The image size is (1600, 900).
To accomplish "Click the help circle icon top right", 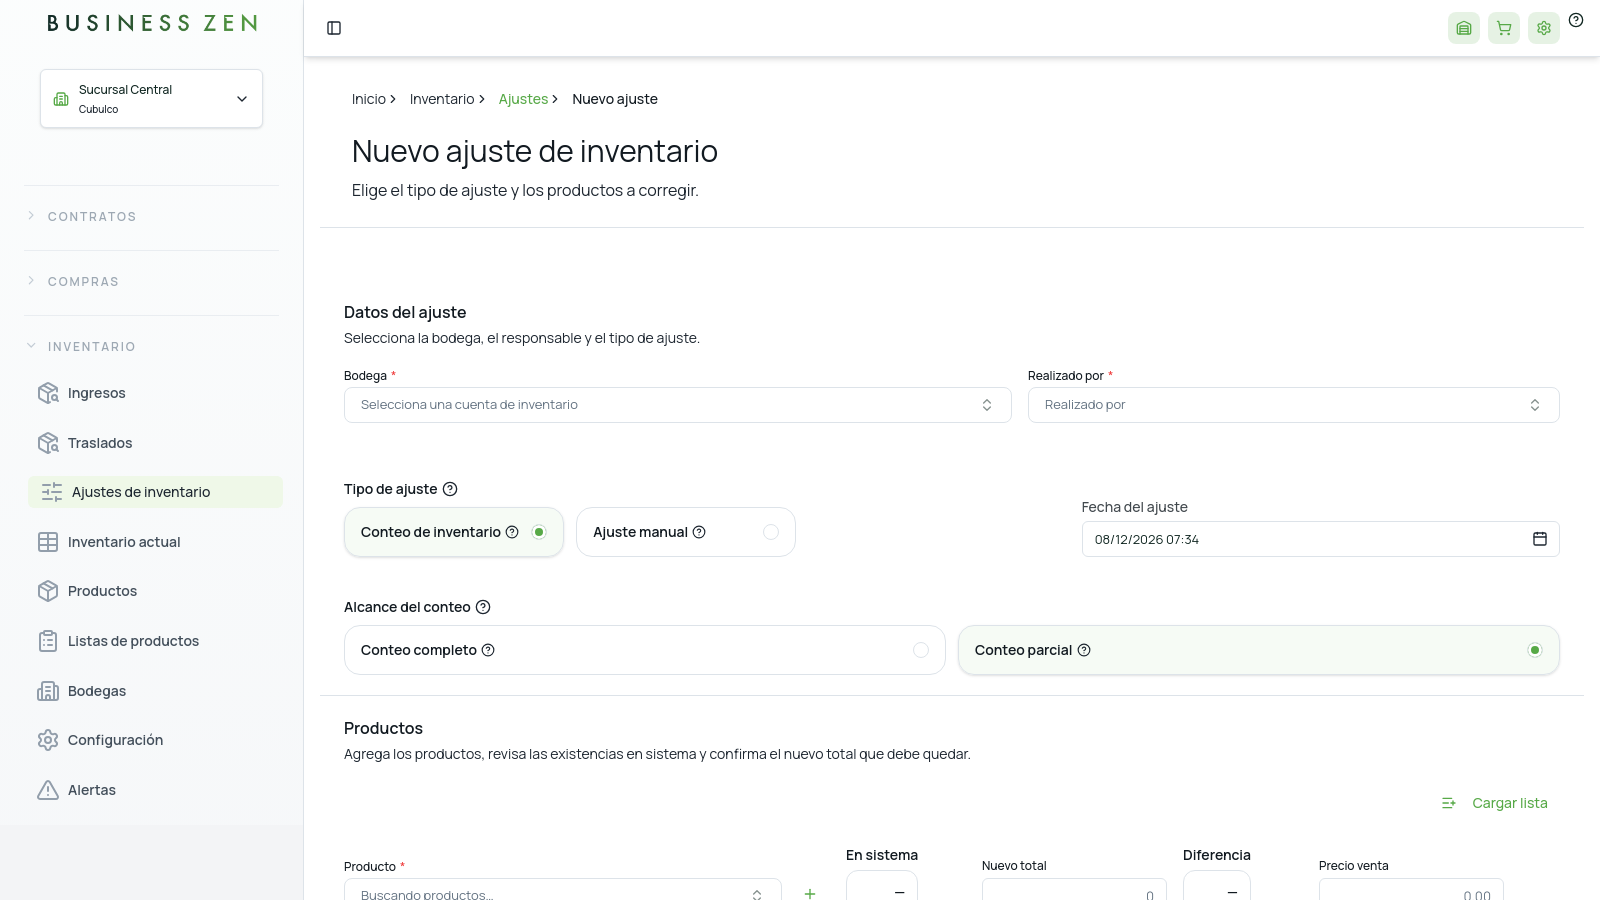I will (x=1576, y=20).
